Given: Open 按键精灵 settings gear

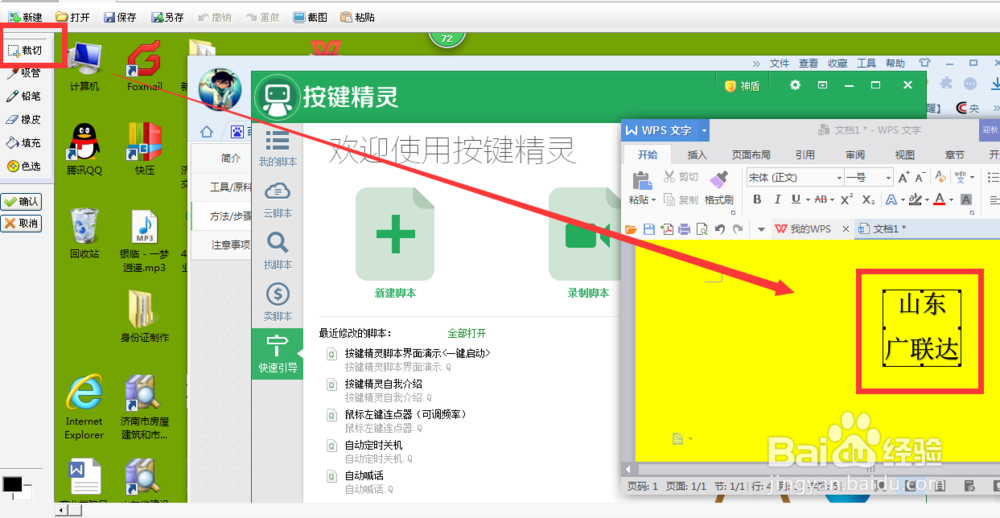Looking at the screenshot, I should click(795, 85).
